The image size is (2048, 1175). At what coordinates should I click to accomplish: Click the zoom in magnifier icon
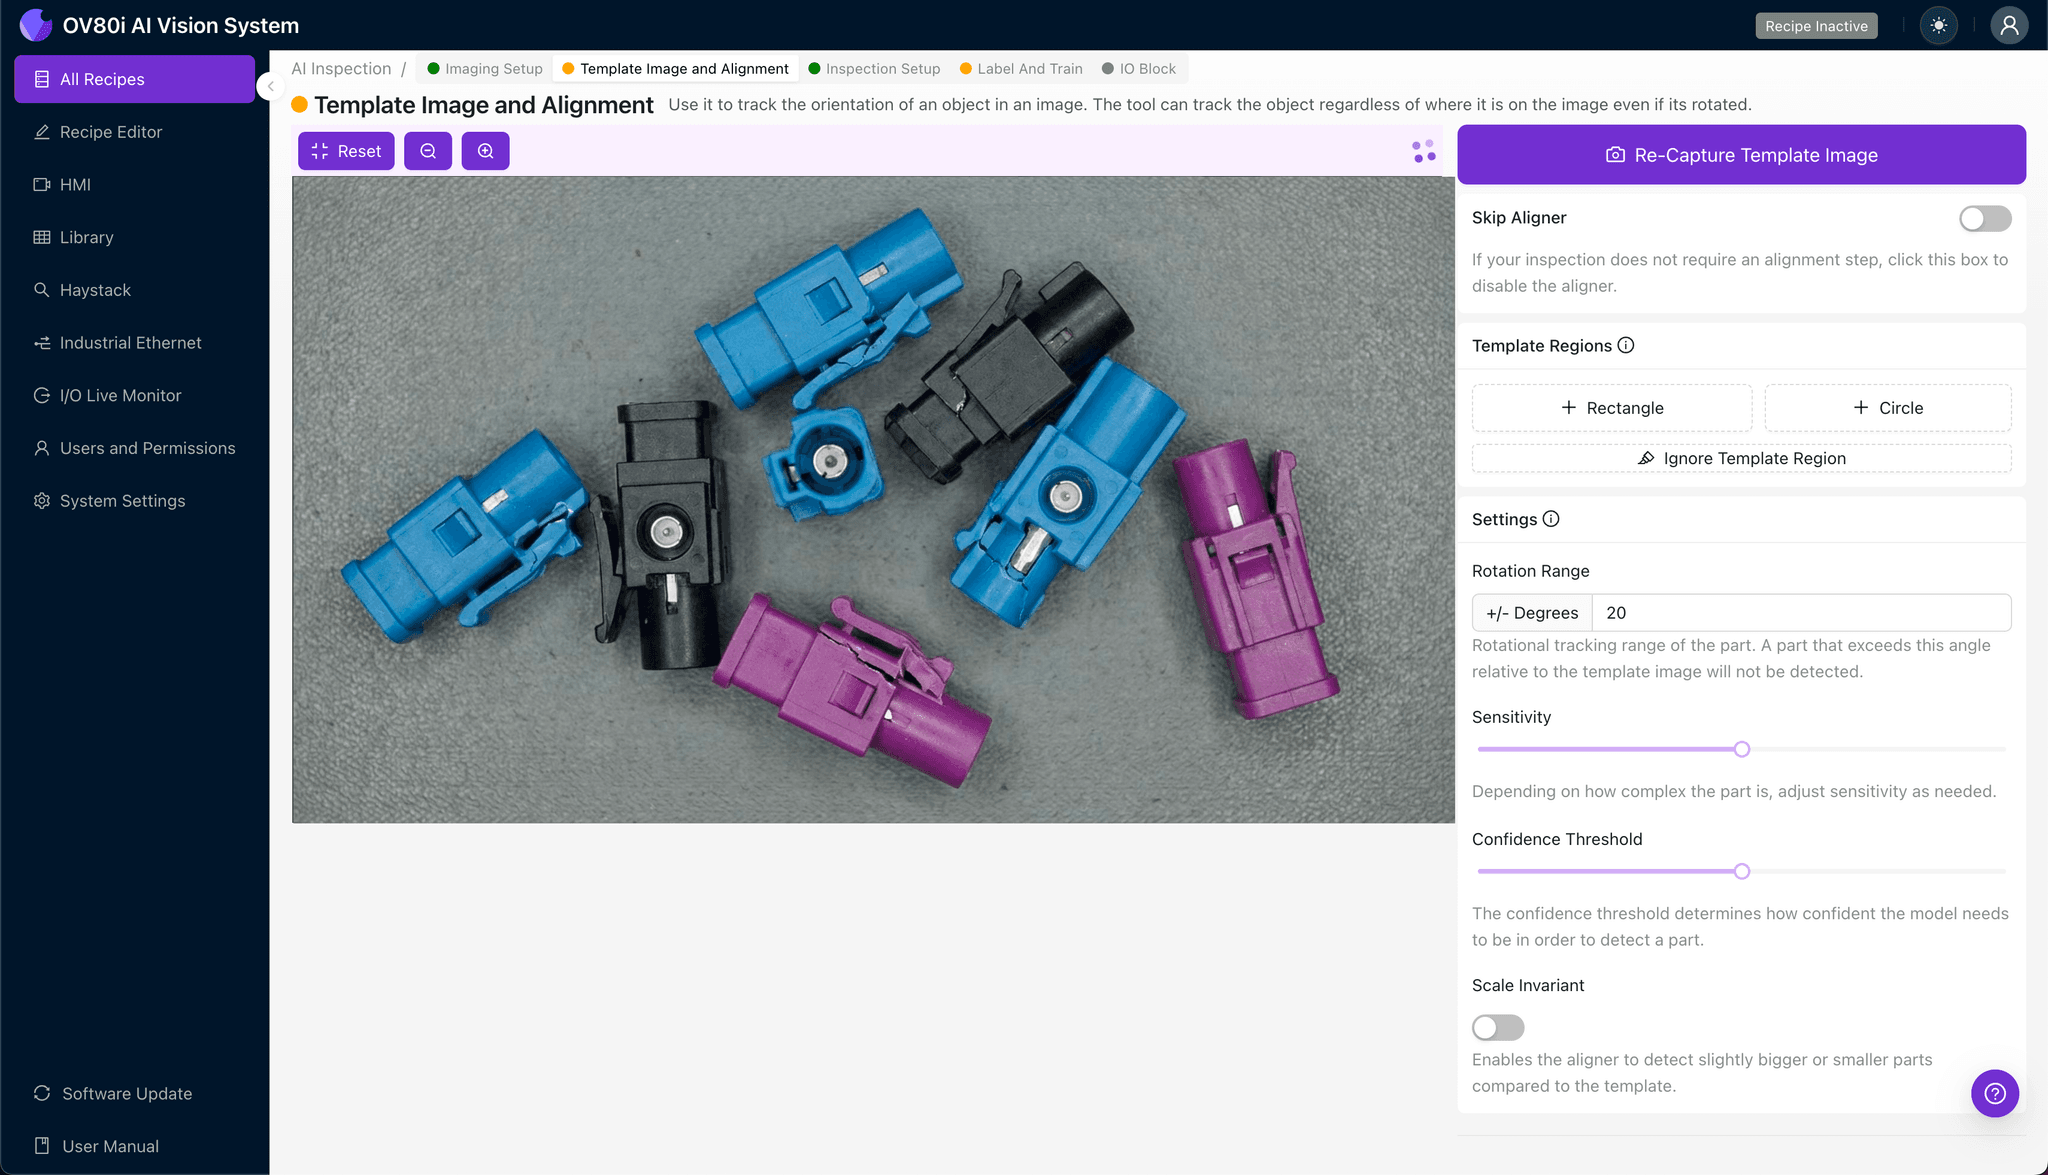(x=485, y=151)
